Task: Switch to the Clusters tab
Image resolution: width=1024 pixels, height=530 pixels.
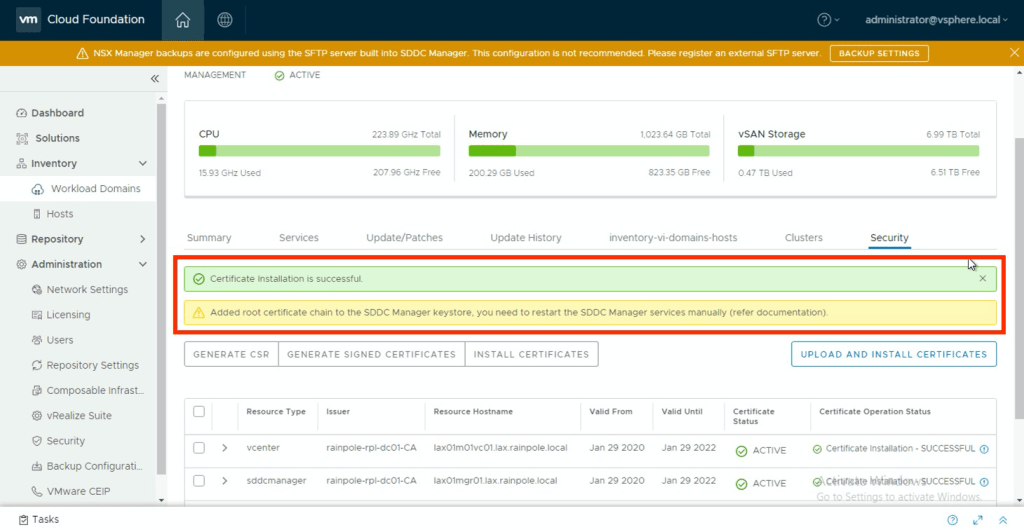Action: point(803,238)
